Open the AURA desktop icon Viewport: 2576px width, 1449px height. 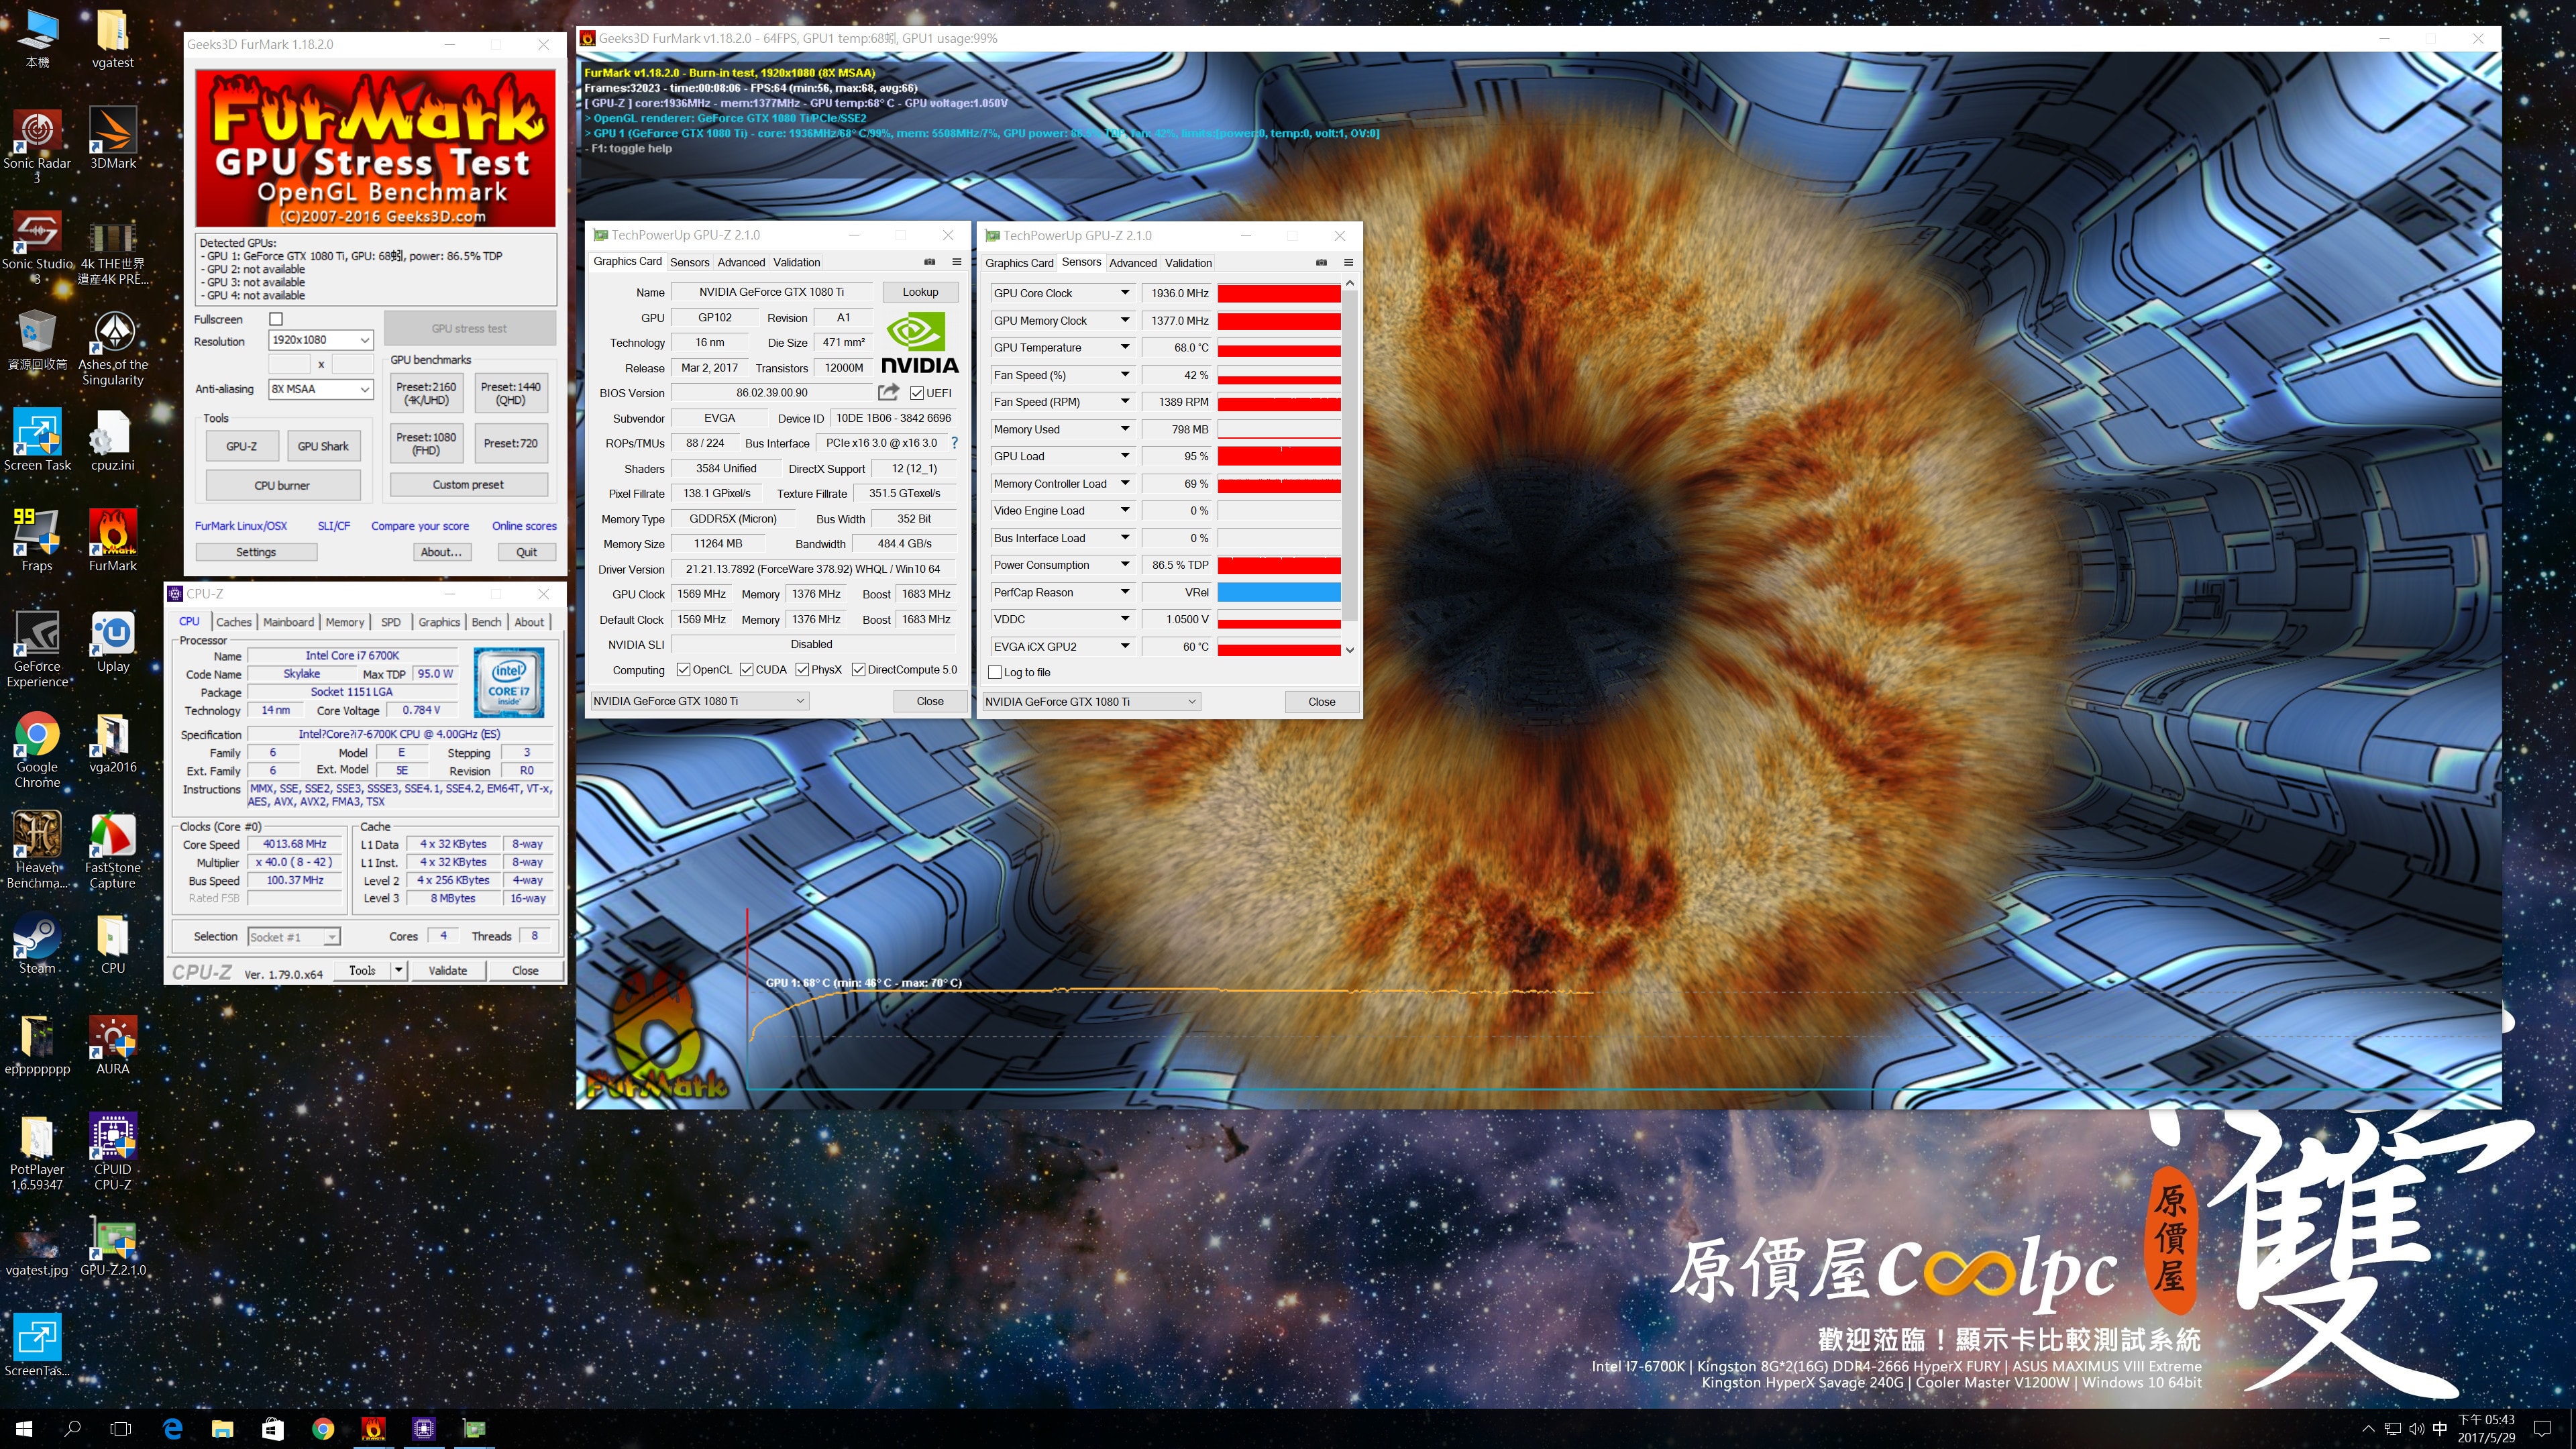(x=113, y=1044)
